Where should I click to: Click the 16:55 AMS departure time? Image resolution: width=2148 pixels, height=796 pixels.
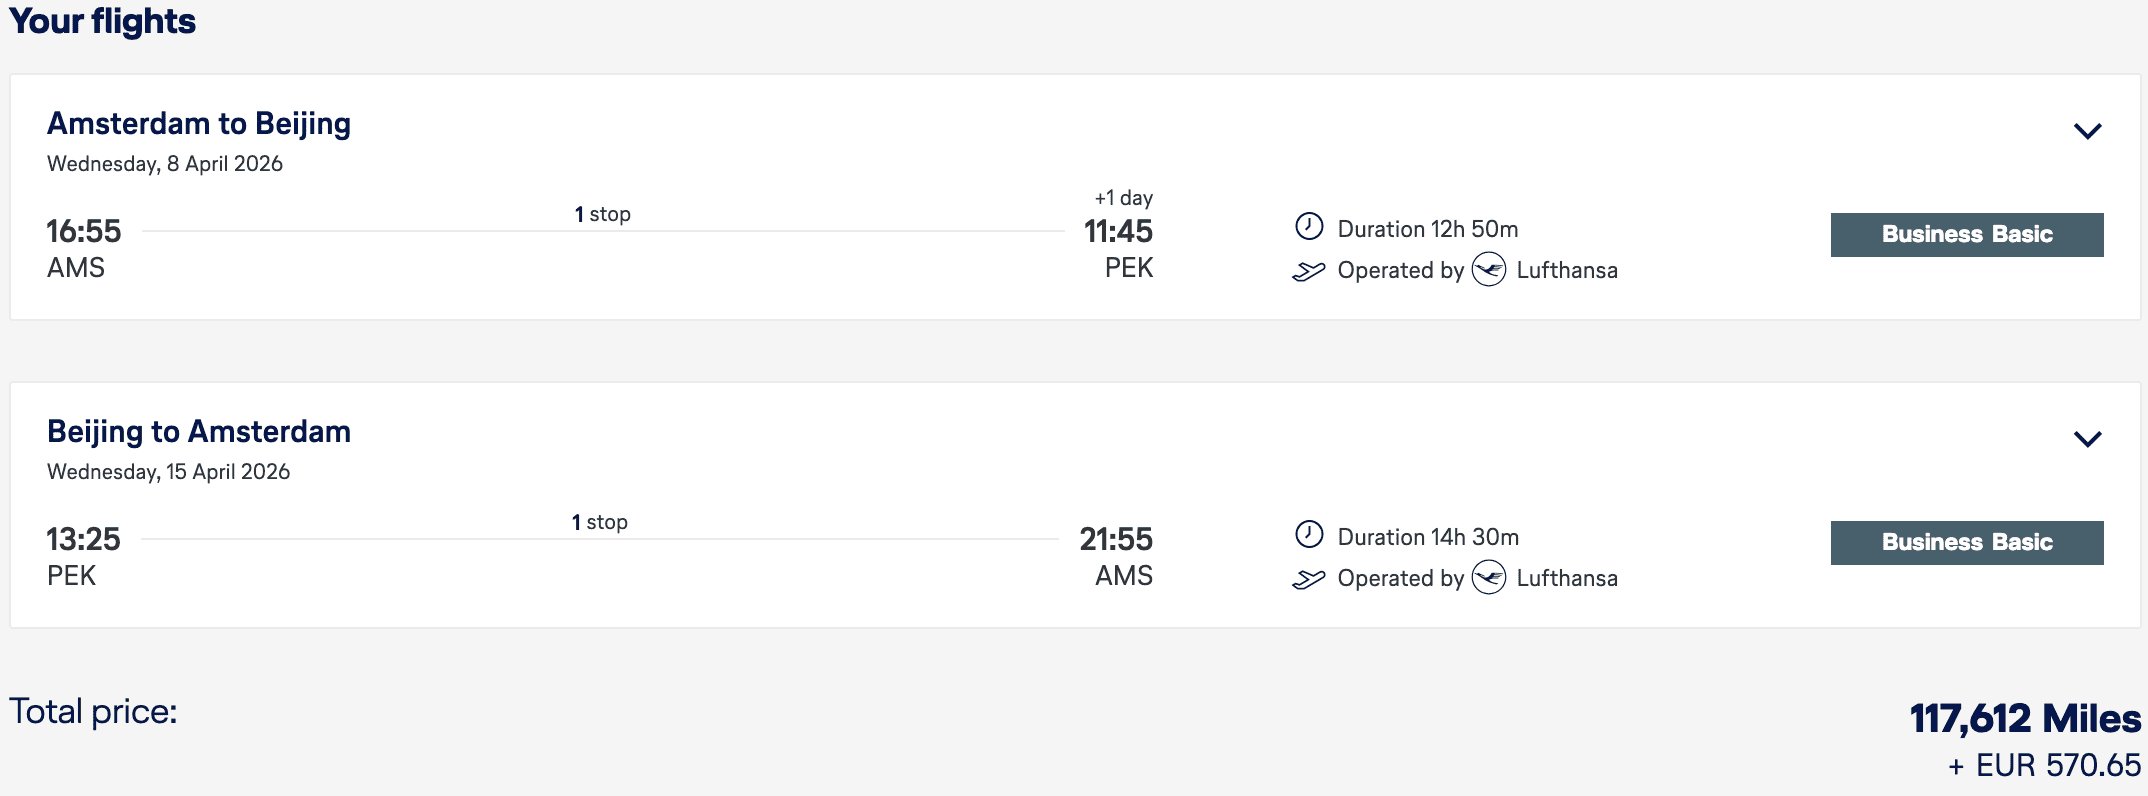pyautogui.click(x=84, y=232)
